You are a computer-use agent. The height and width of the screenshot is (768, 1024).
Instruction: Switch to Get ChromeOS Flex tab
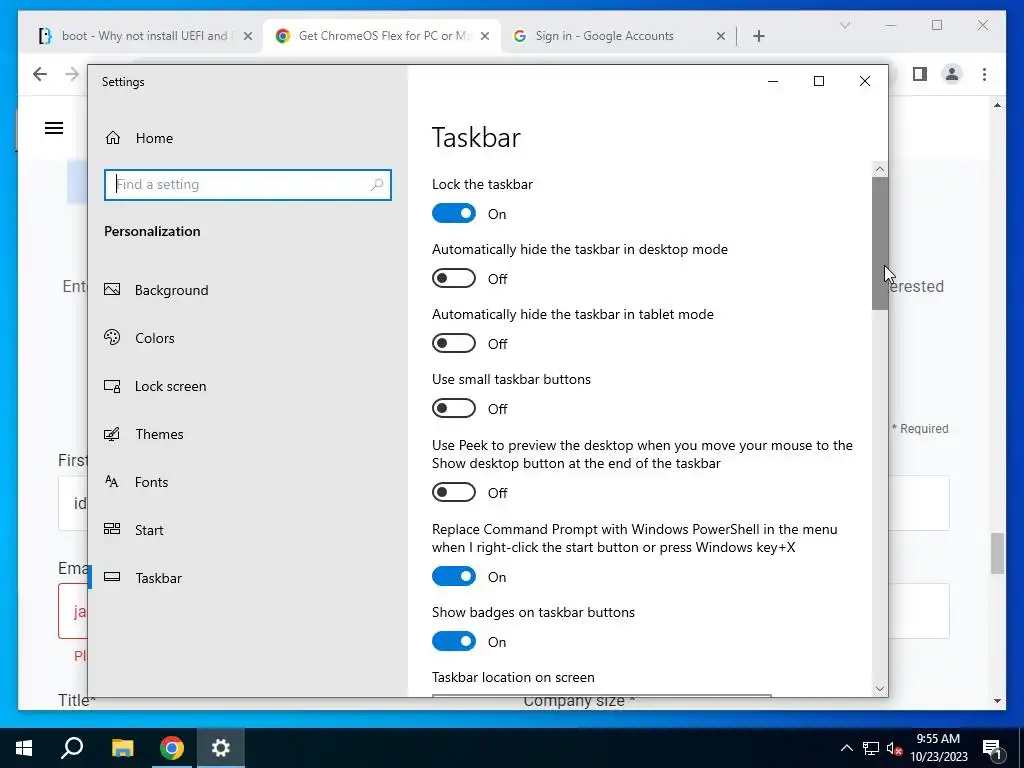[x=382, y=36]
